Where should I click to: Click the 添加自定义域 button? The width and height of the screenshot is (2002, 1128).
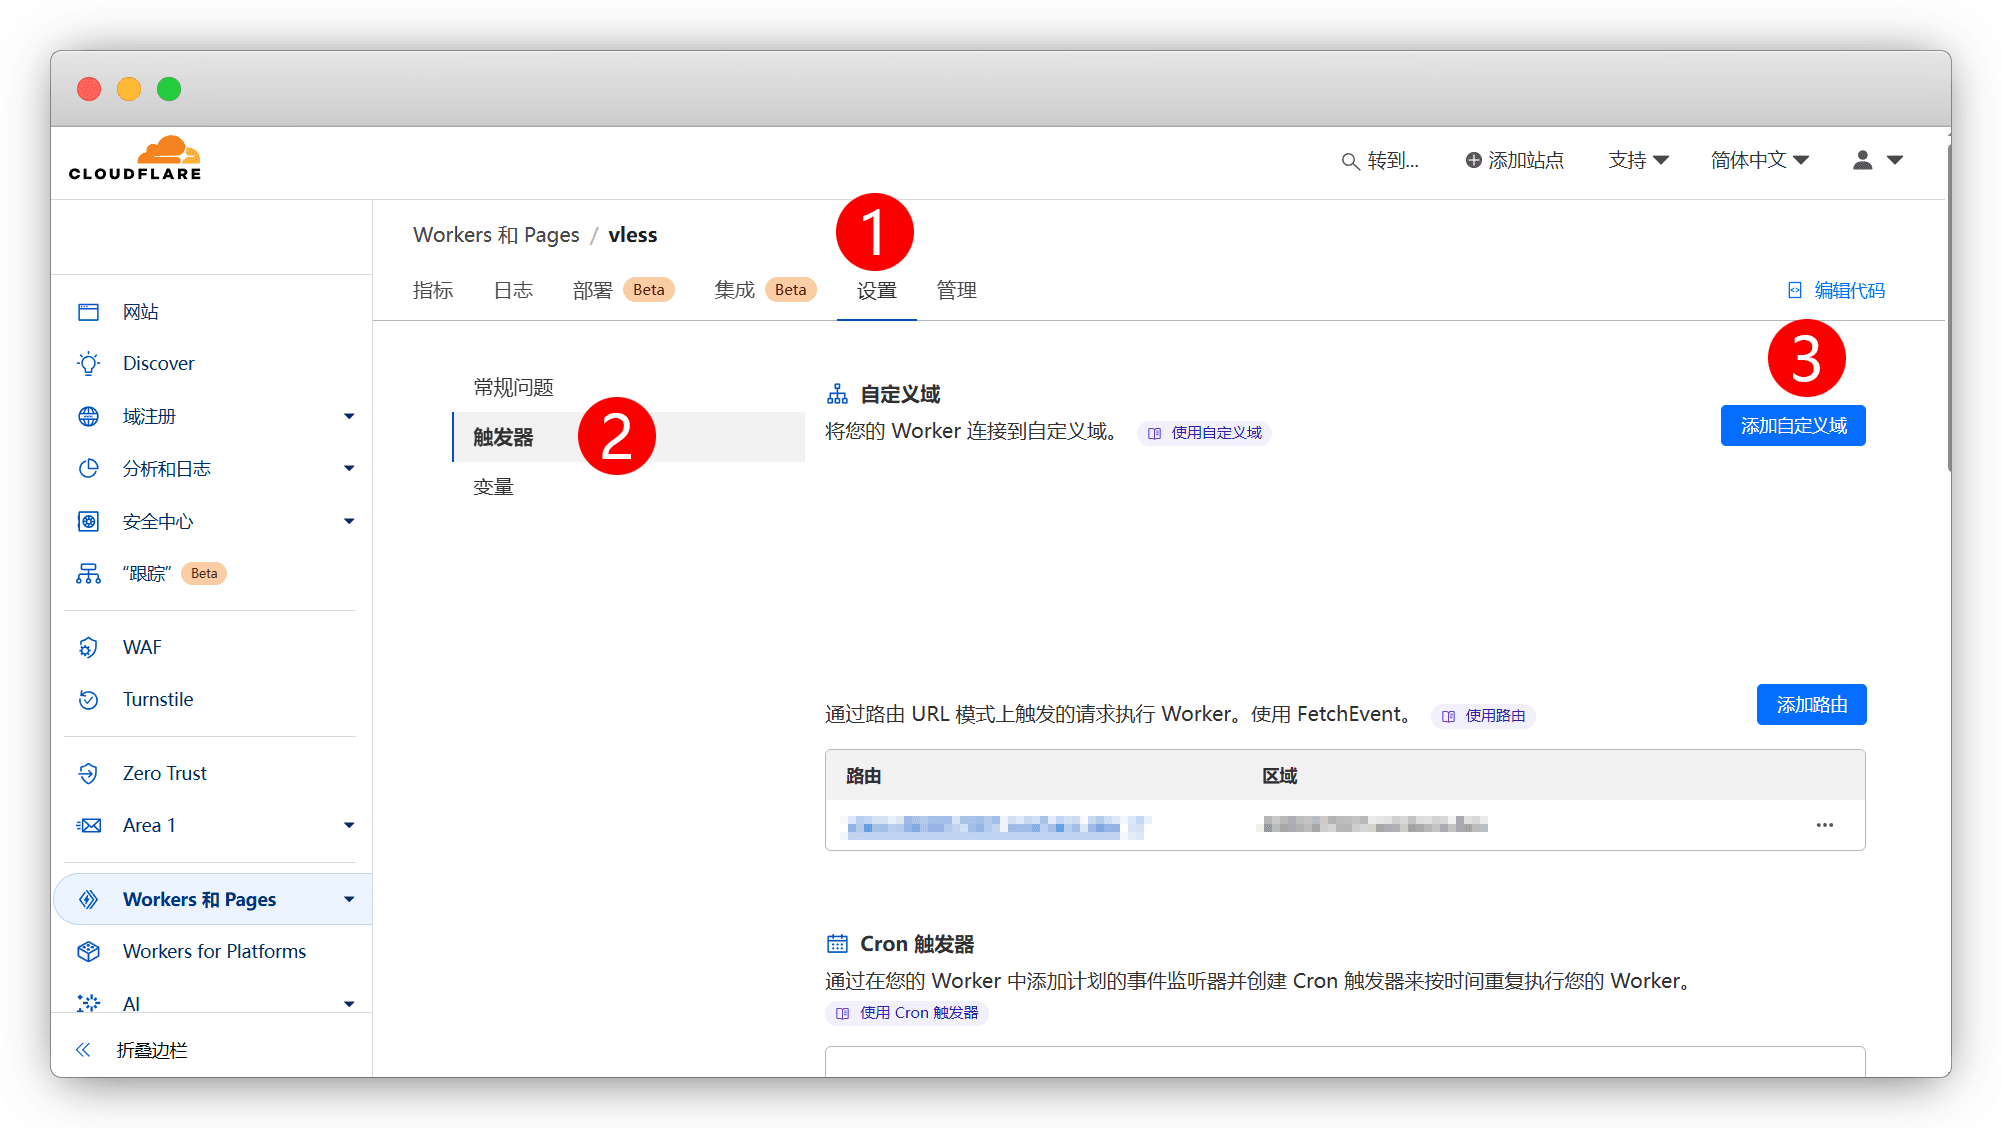pos(1793,426)
